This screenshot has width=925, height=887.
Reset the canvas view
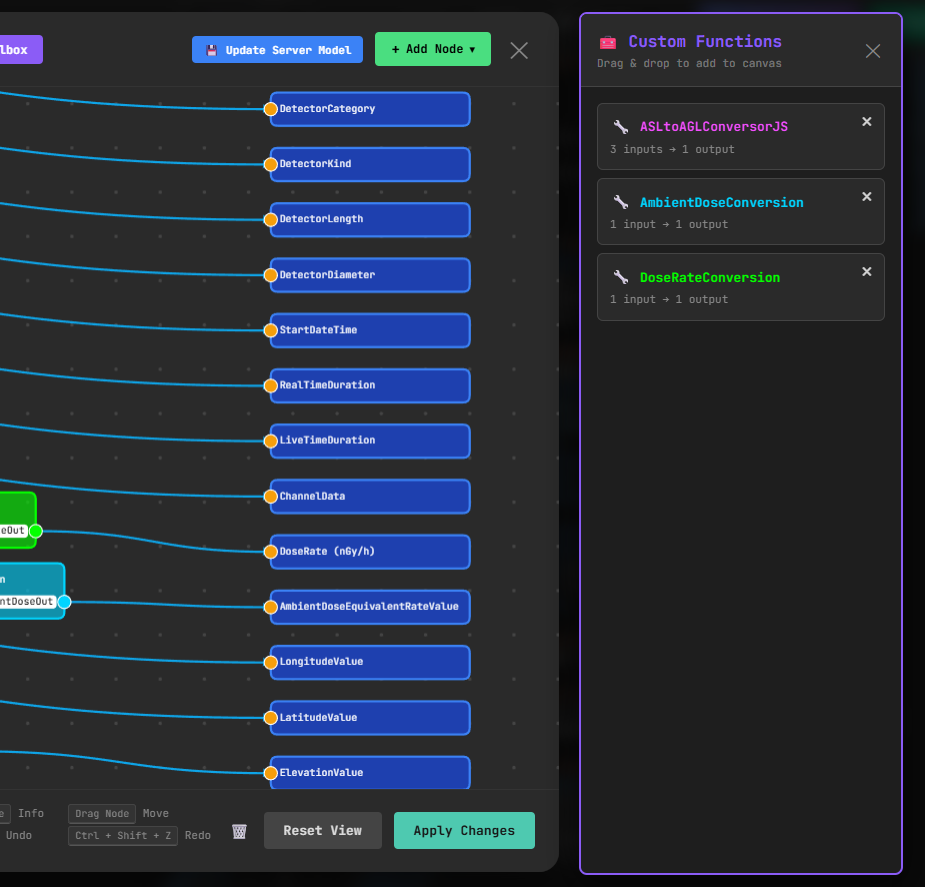(x=322, y=830)
